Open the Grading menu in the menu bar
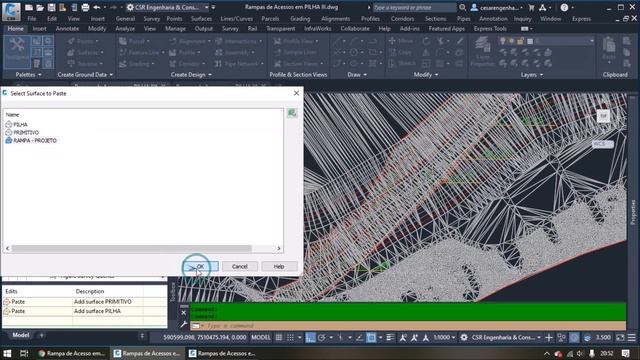This screenshot has height=360, width=640. [300, 19]
